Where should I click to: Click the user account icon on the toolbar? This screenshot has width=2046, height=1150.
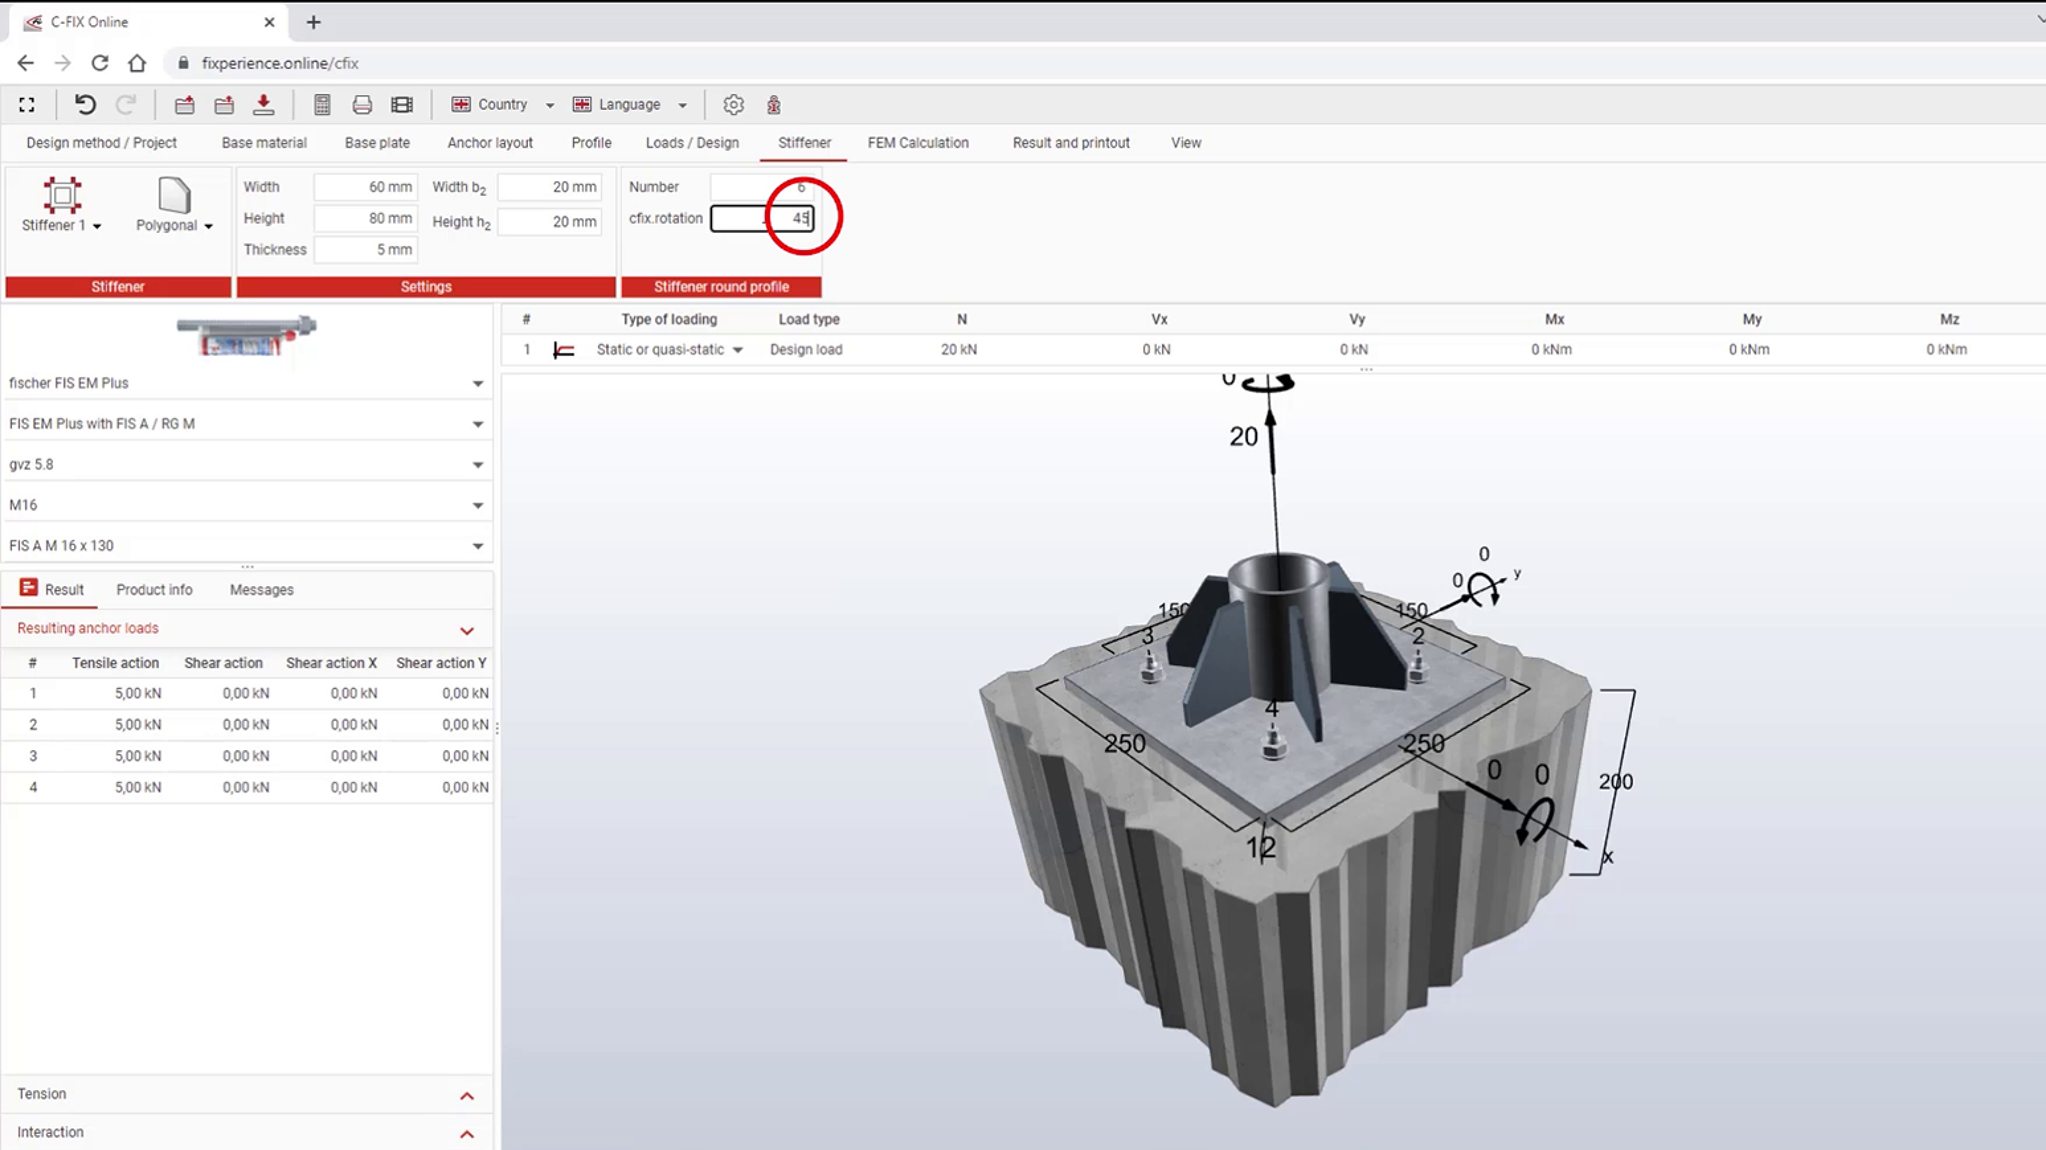[772, 104]
